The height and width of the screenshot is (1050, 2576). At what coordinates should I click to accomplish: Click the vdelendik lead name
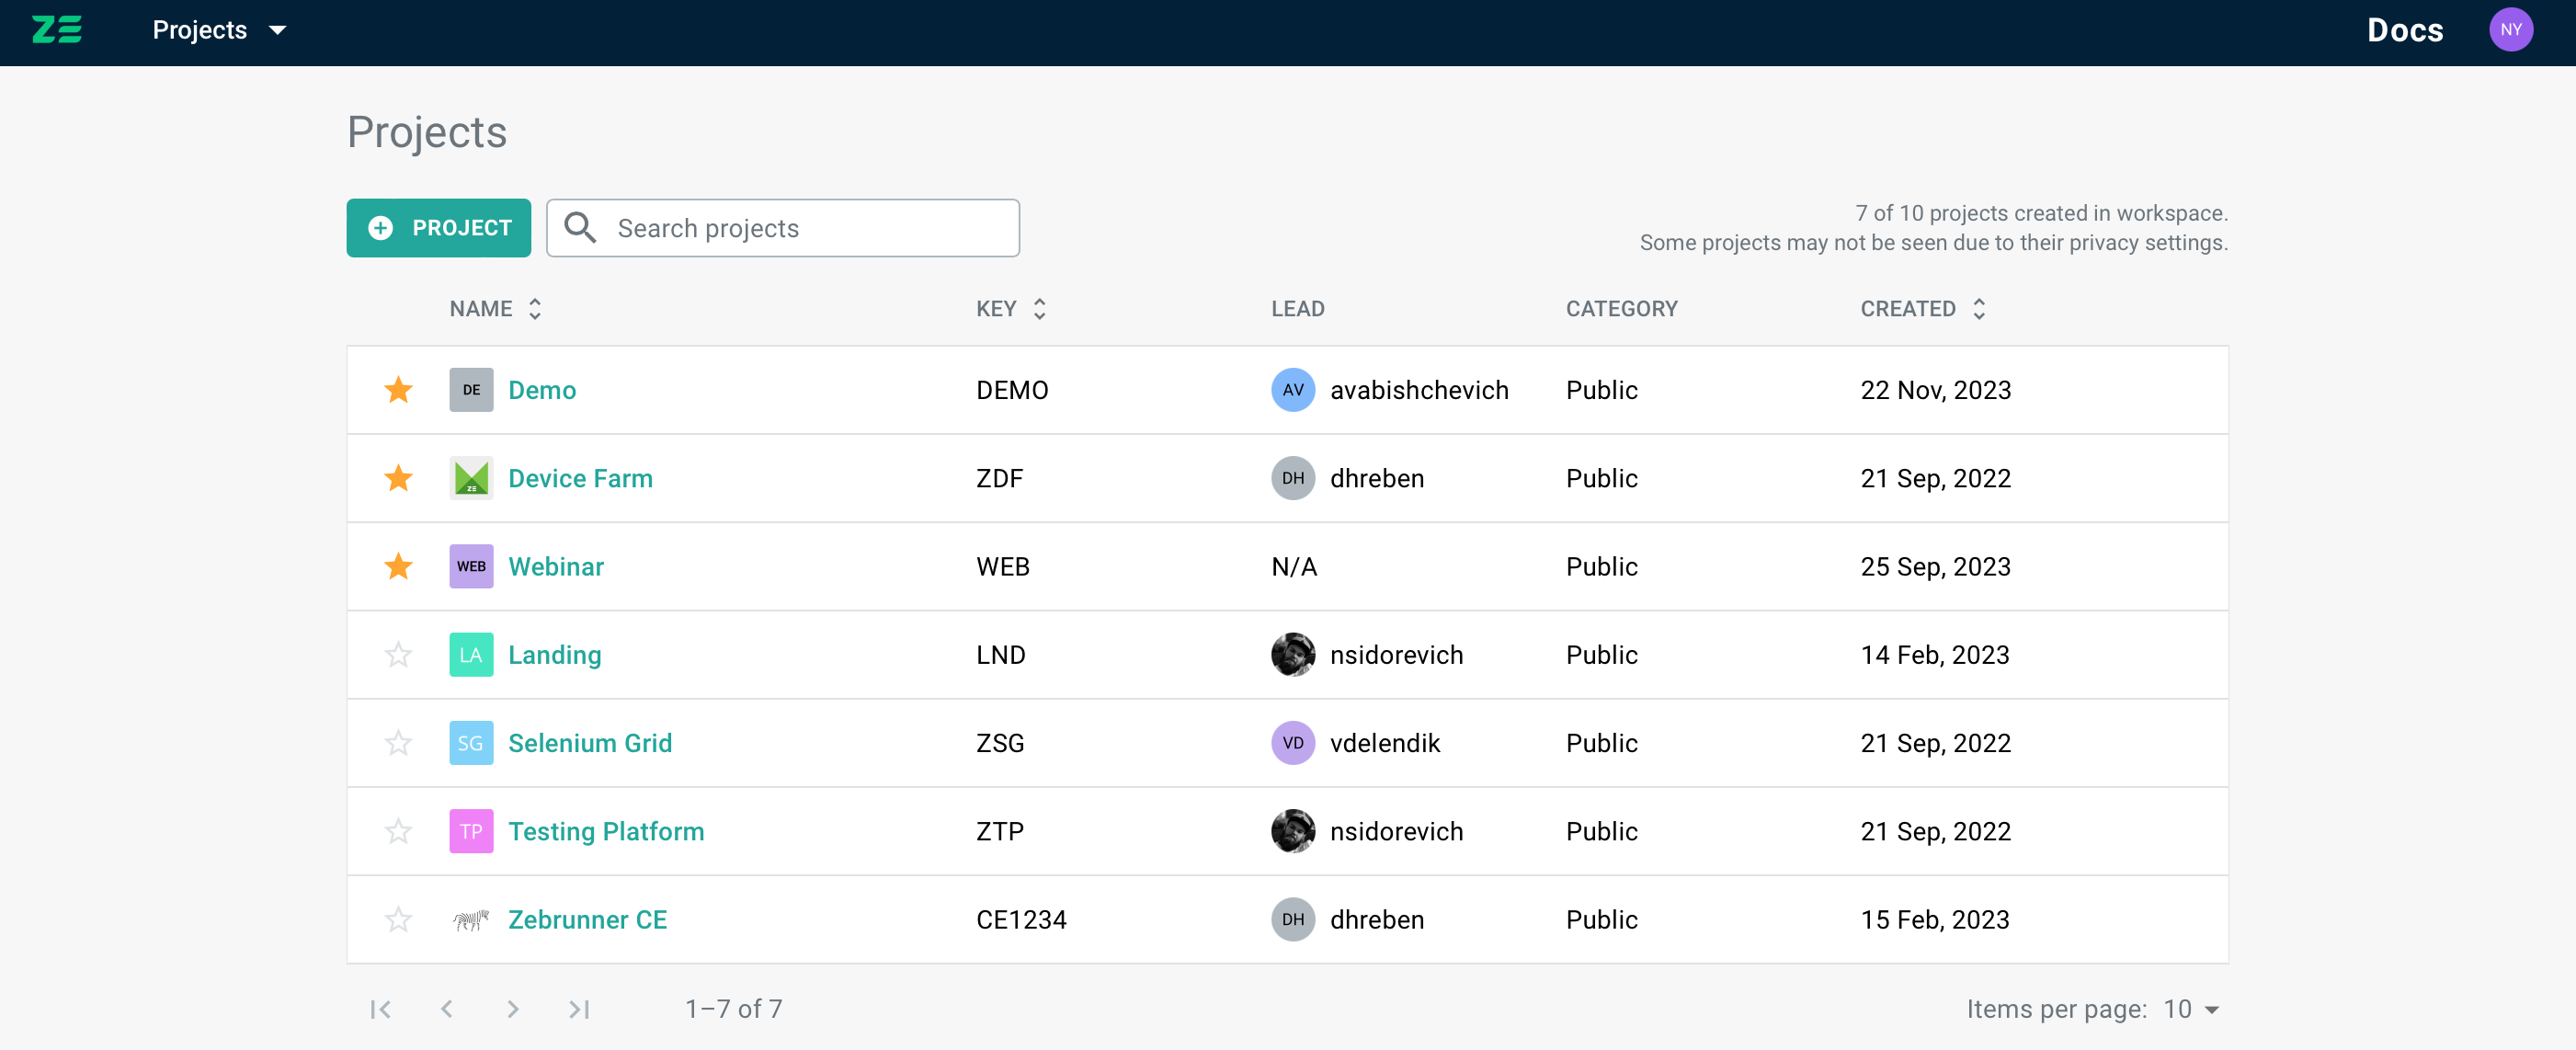[1384, 743]
